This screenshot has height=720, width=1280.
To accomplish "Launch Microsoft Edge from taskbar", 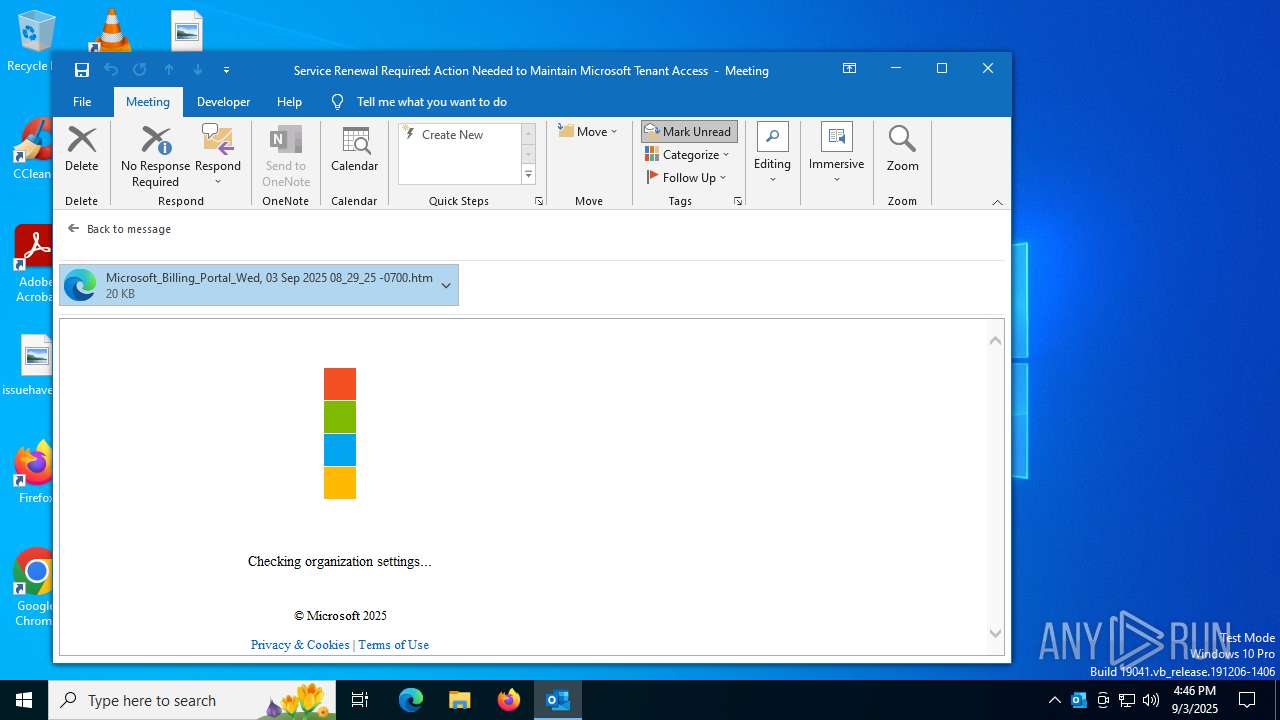I will (x=411, y=700).
